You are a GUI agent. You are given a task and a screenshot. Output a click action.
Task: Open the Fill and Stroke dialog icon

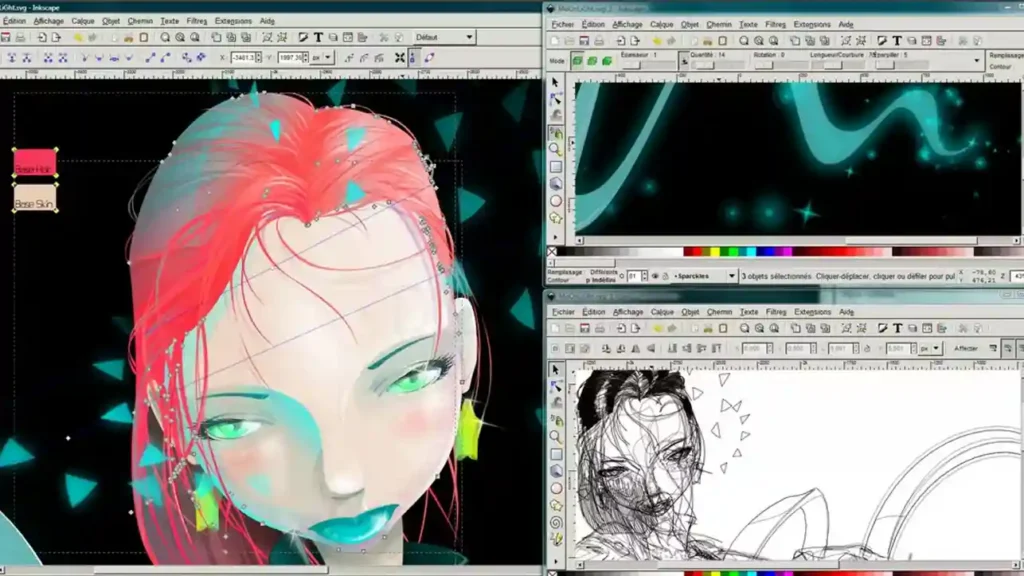point(303,37)
